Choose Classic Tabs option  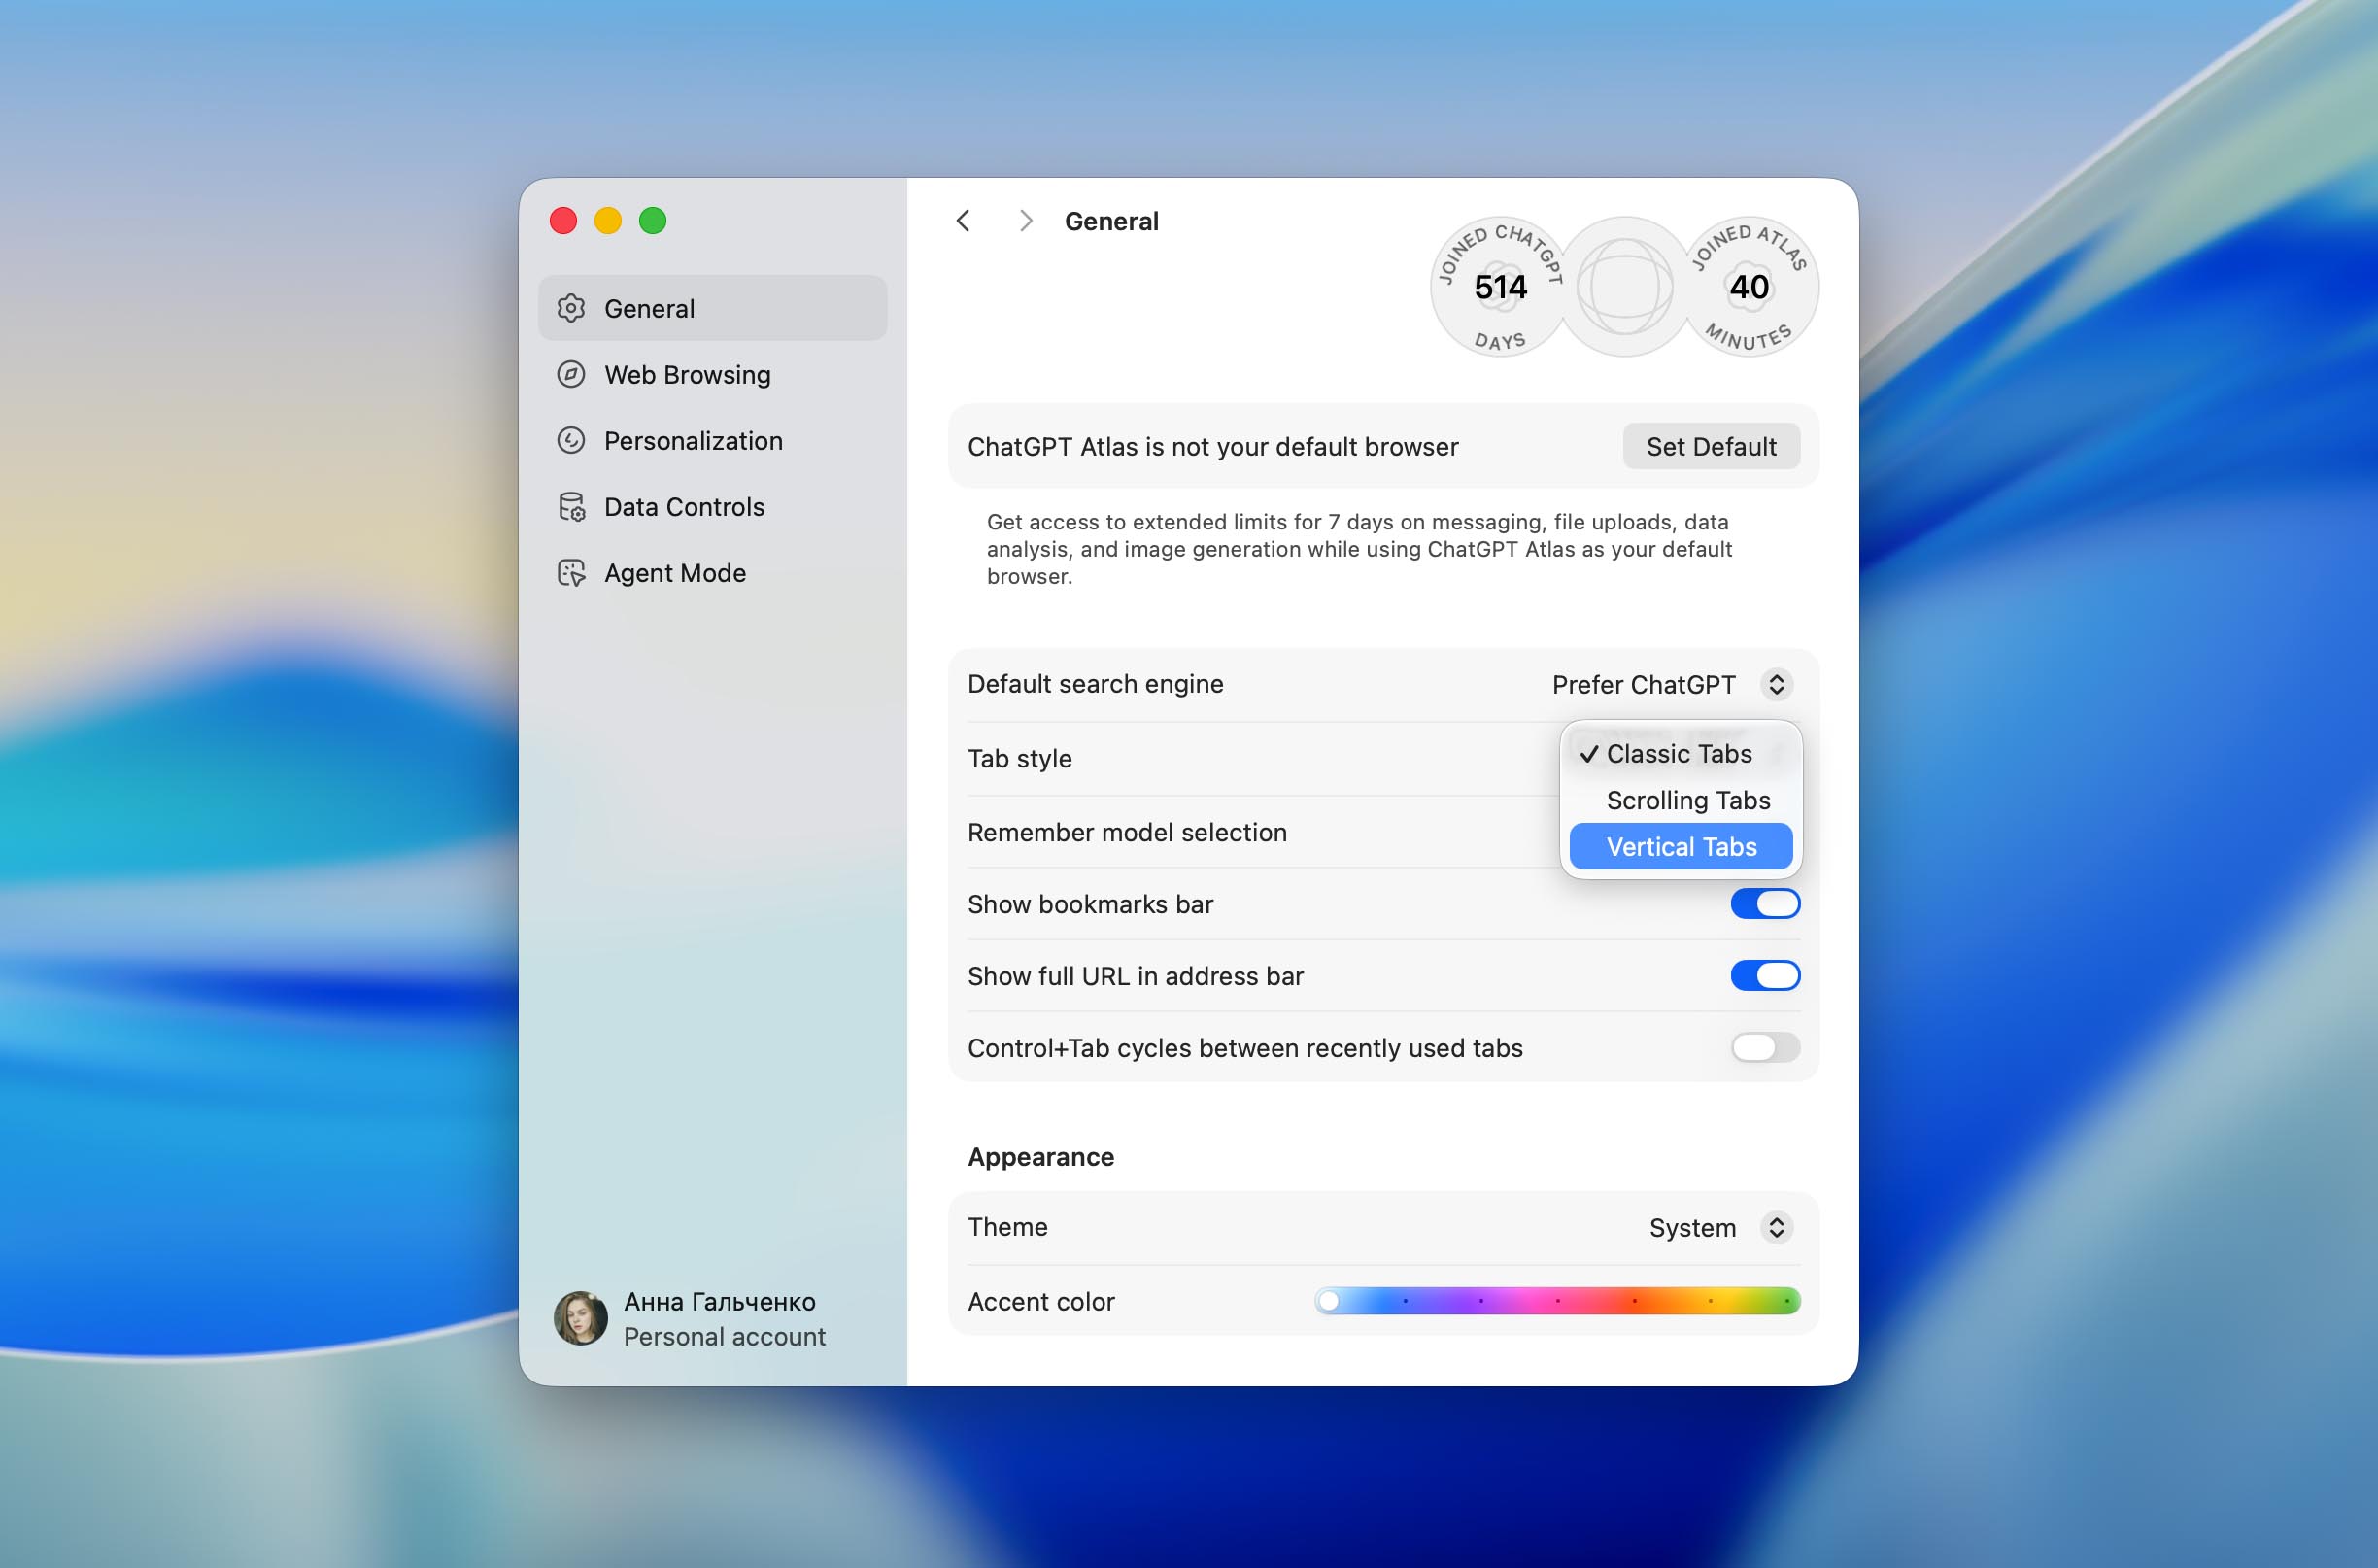pos(1679,754)
